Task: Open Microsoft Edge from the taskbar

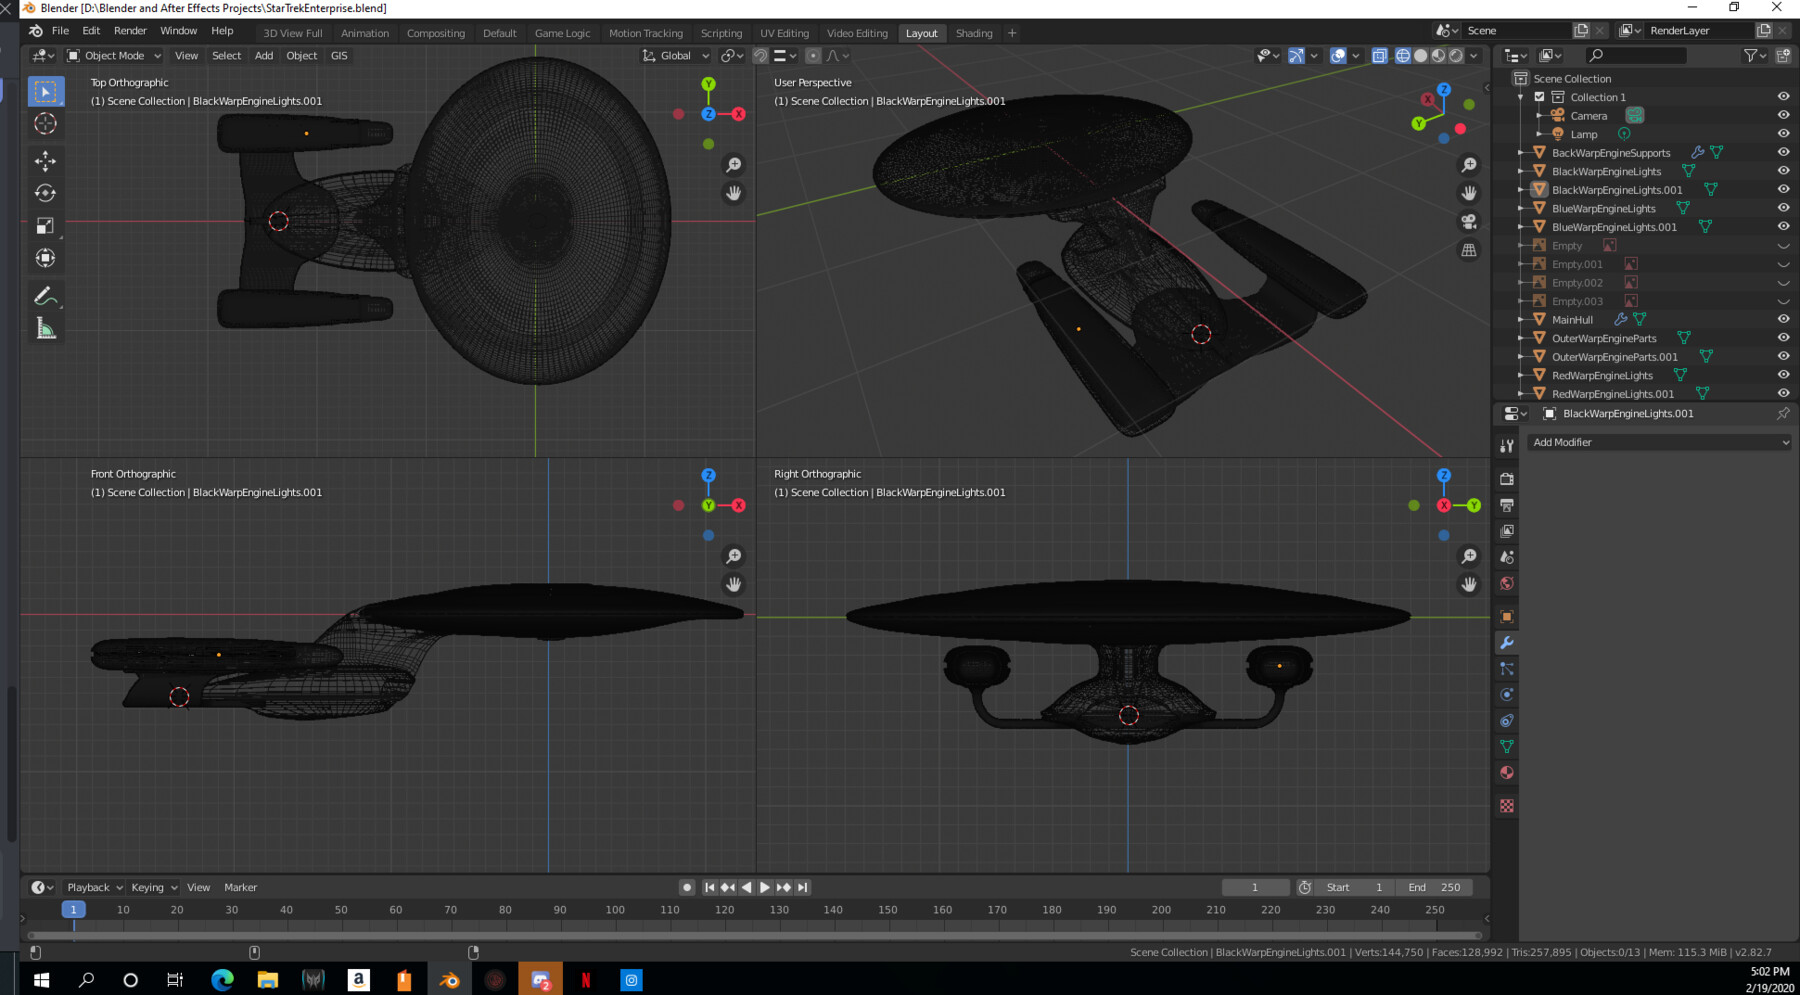Action: point(222,980)
